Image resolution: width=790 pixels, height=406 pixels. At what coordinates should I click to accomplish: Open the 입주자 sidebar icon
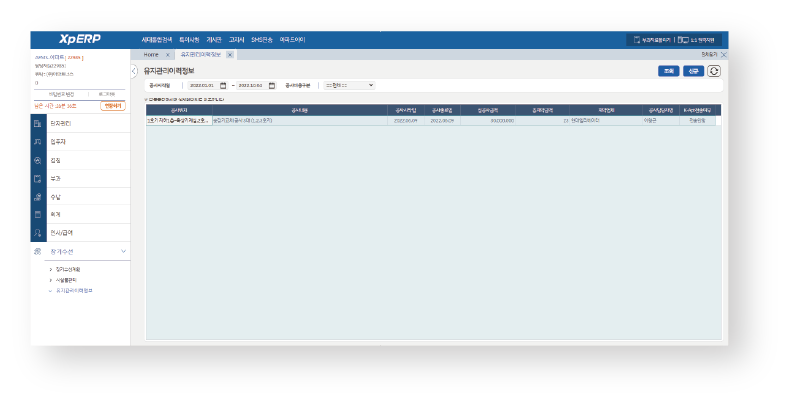[x=38, y=142]
